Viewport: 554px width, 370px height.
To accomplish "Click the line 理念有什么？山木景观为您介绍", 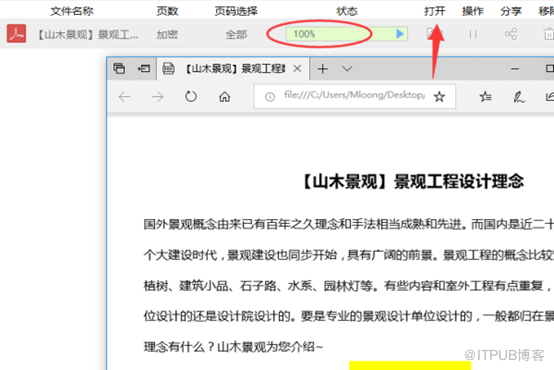I will pyautogui.click(x=233, y=347).
